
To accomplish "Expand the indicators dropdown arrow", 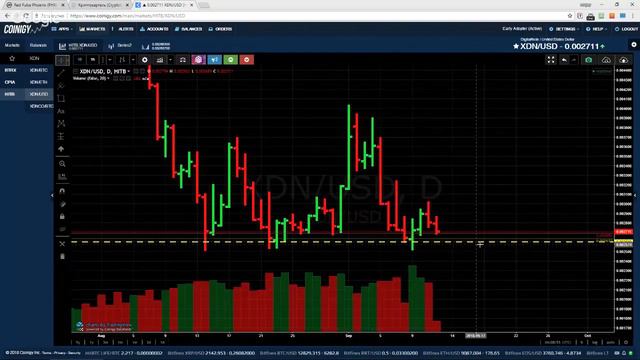I will coord(171,60).
